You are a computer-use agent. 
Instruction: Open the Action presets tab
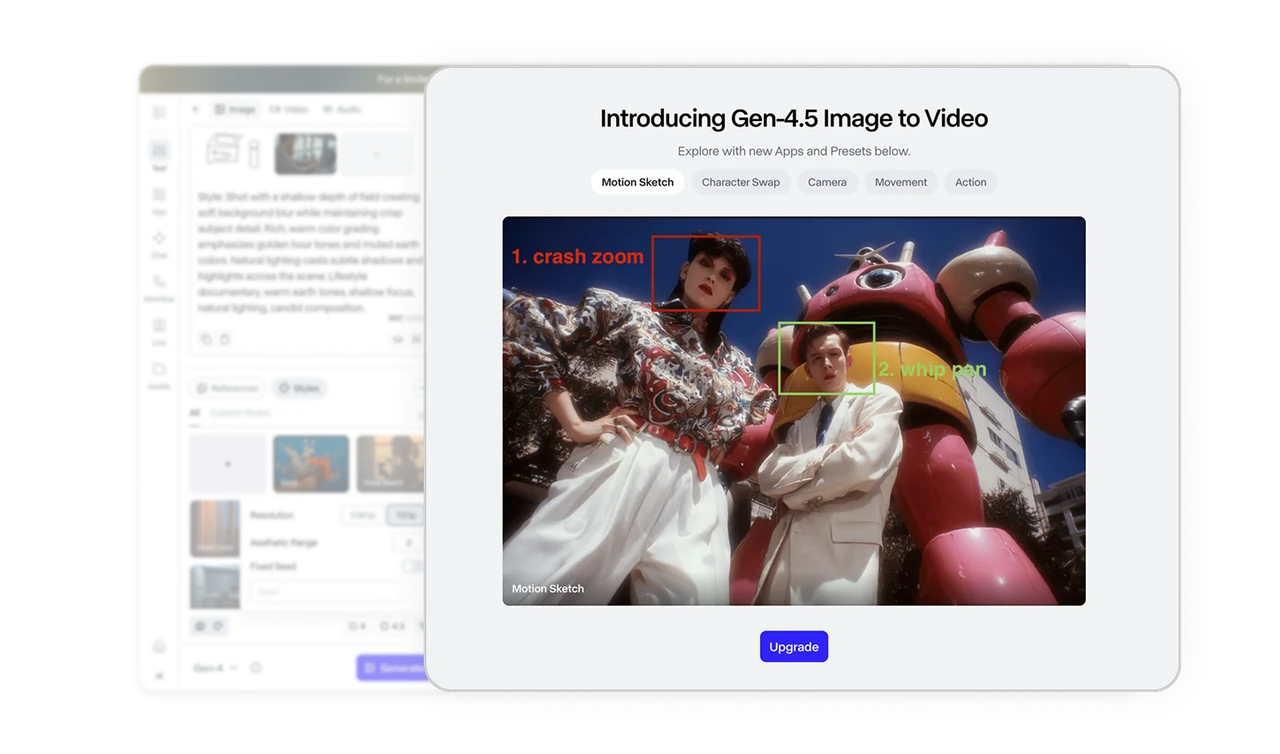(970, 182)
